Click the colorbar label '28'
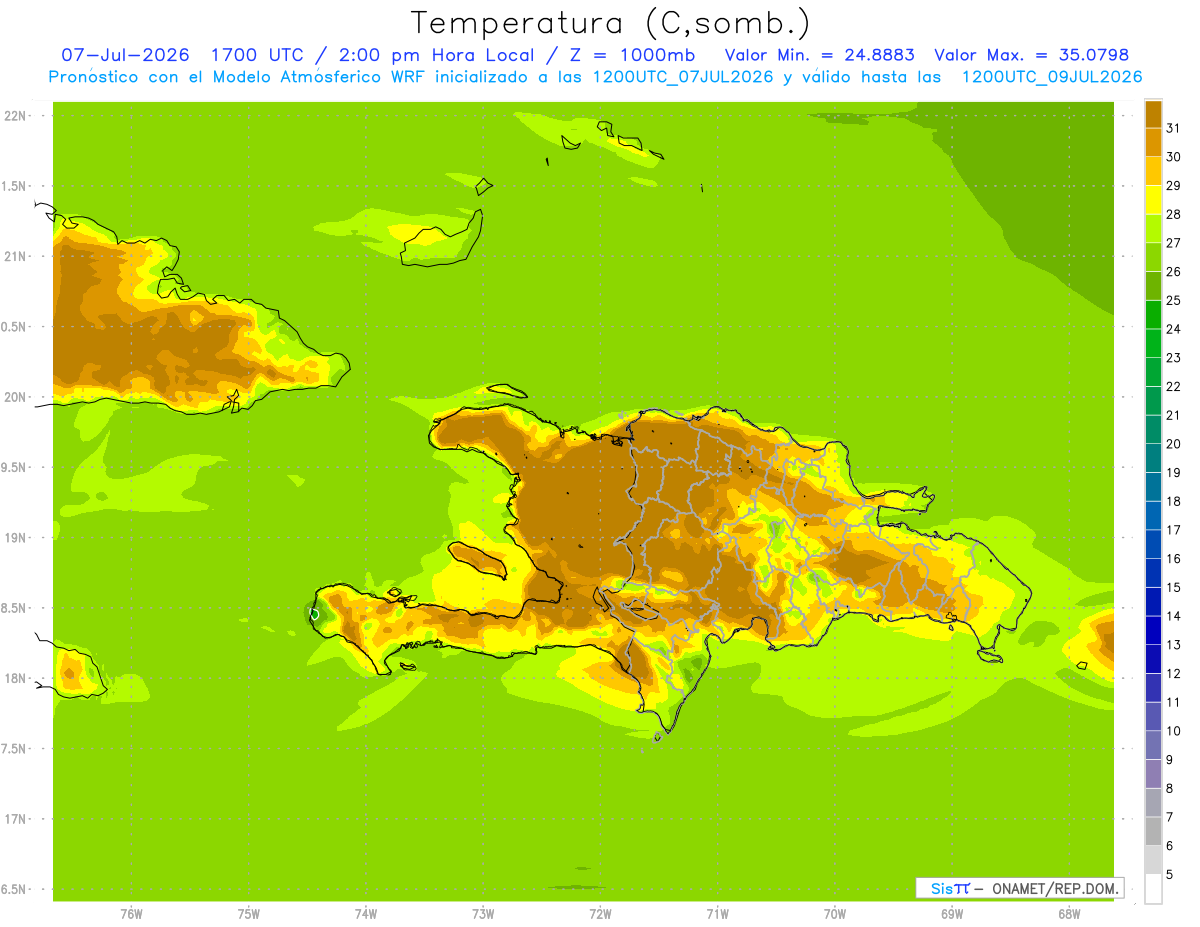Screen dimensions: 1200x927 tap(1174, 214)
